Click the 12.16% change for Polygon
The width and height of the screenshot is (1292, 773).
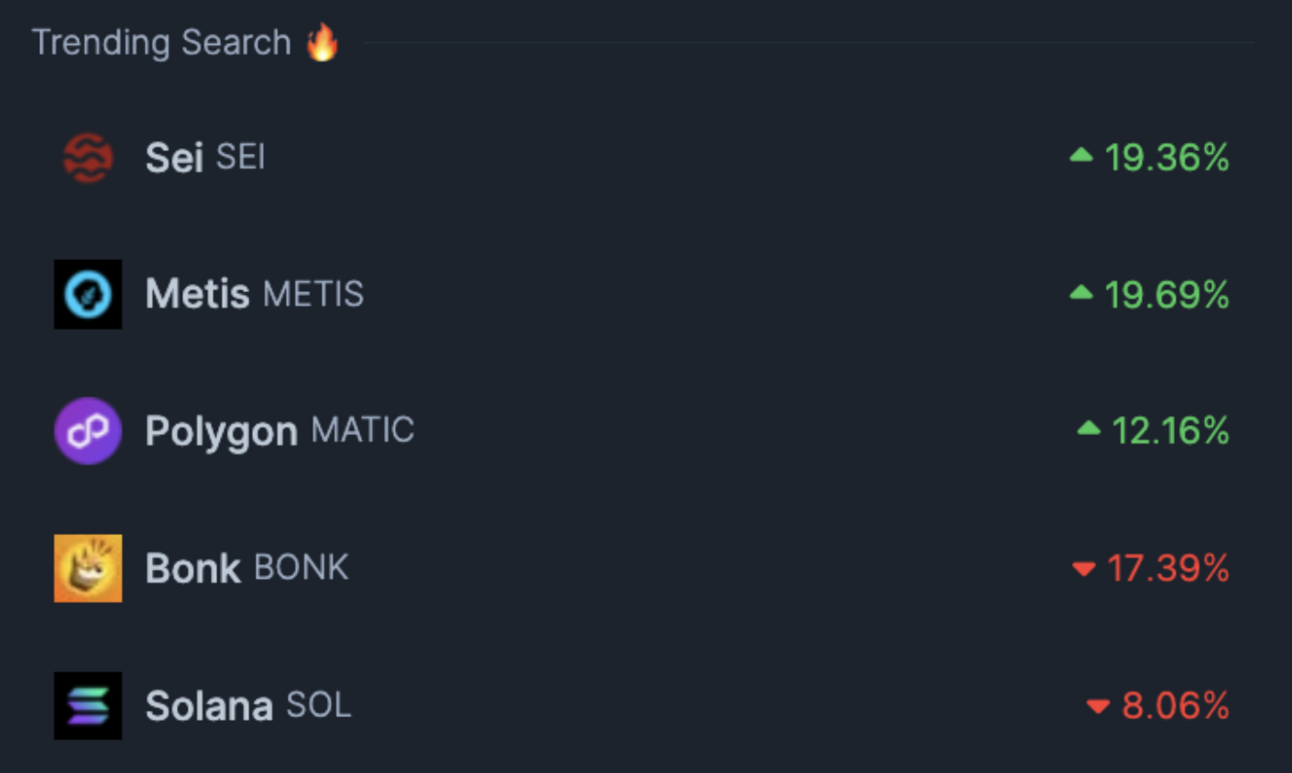click(1170, 431)
